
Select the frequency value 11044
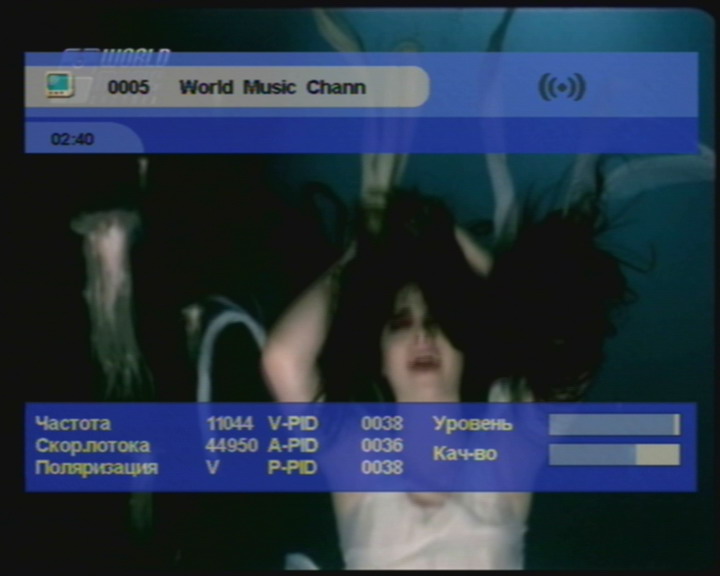(x=229, y=424)
